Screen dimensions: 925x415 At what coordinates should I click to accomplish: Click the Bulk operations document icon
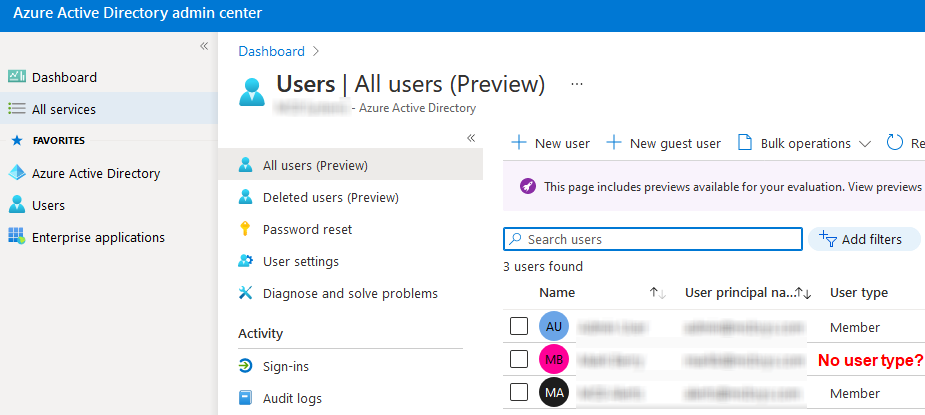(746, 143)
